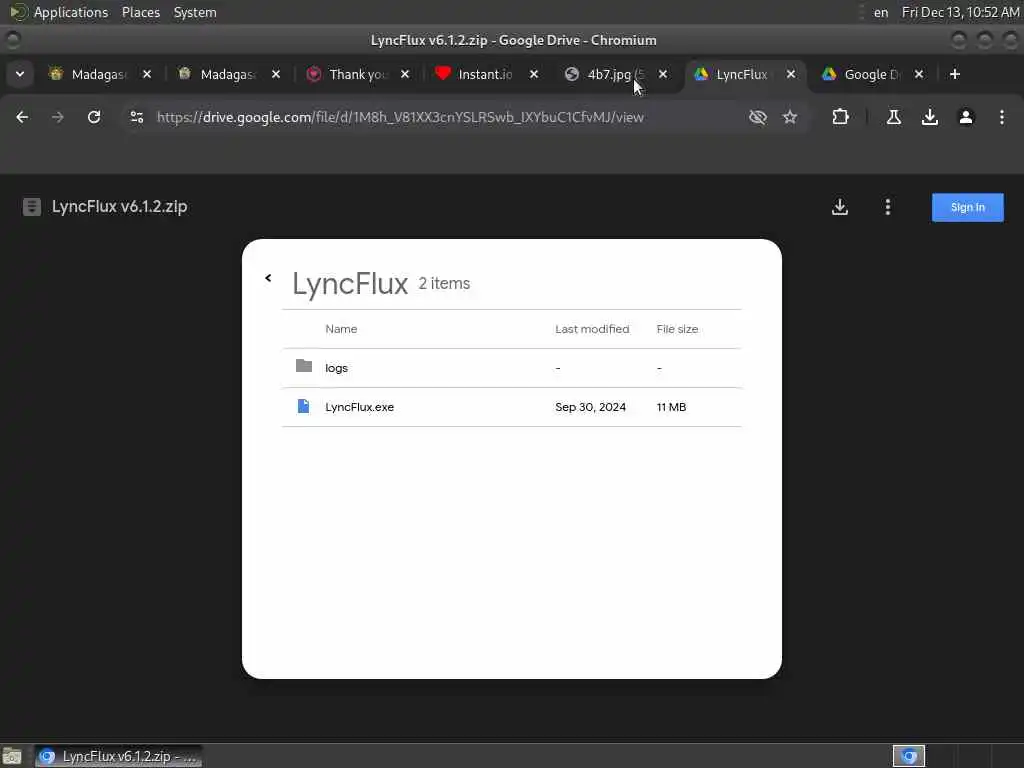Click the logs folder name
This screenshot has height=768, width=1024.
(336, 368)
